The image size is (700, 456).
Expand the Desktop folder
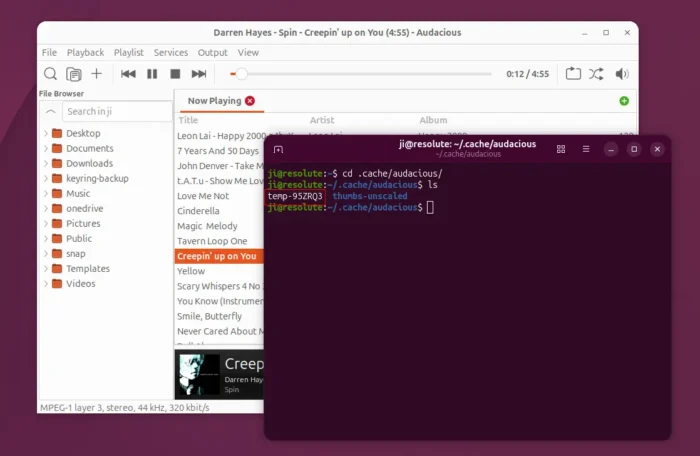[x=46, y=133]
